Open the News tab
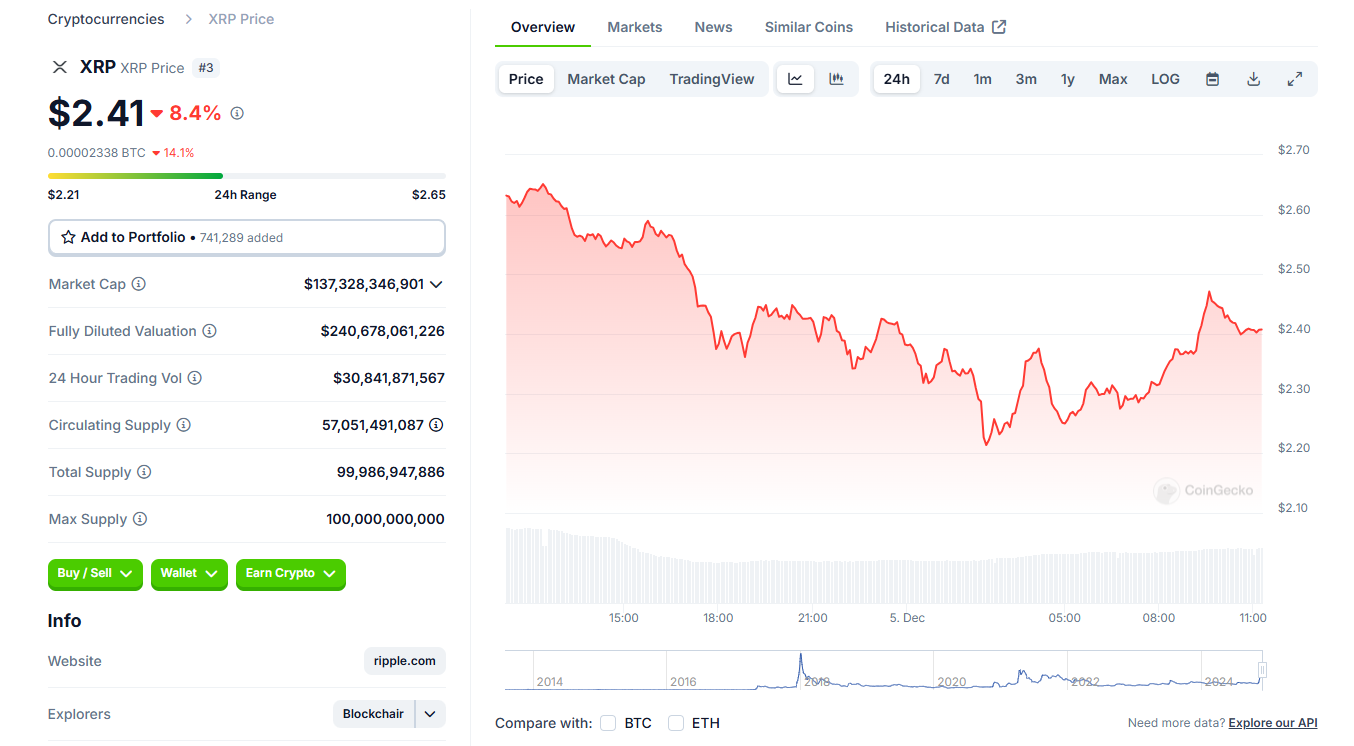 (x=714, y=27)
